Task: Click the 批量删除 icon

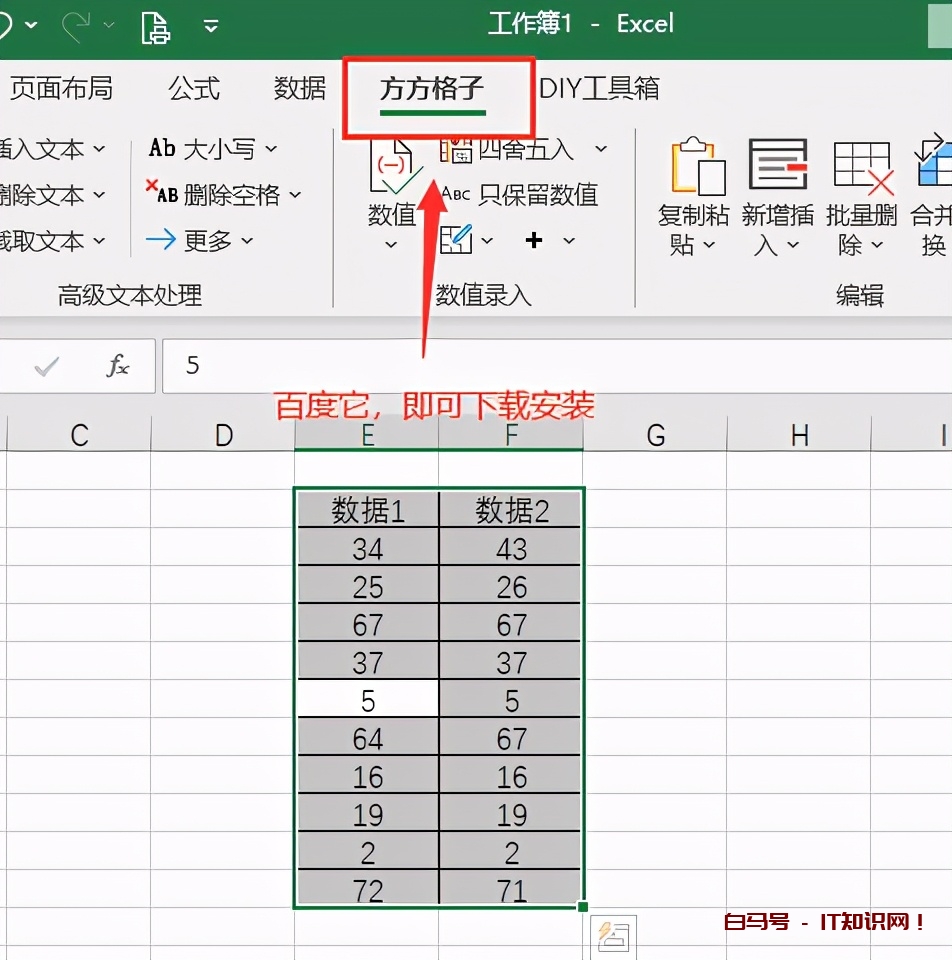Action: pos(862,167)
